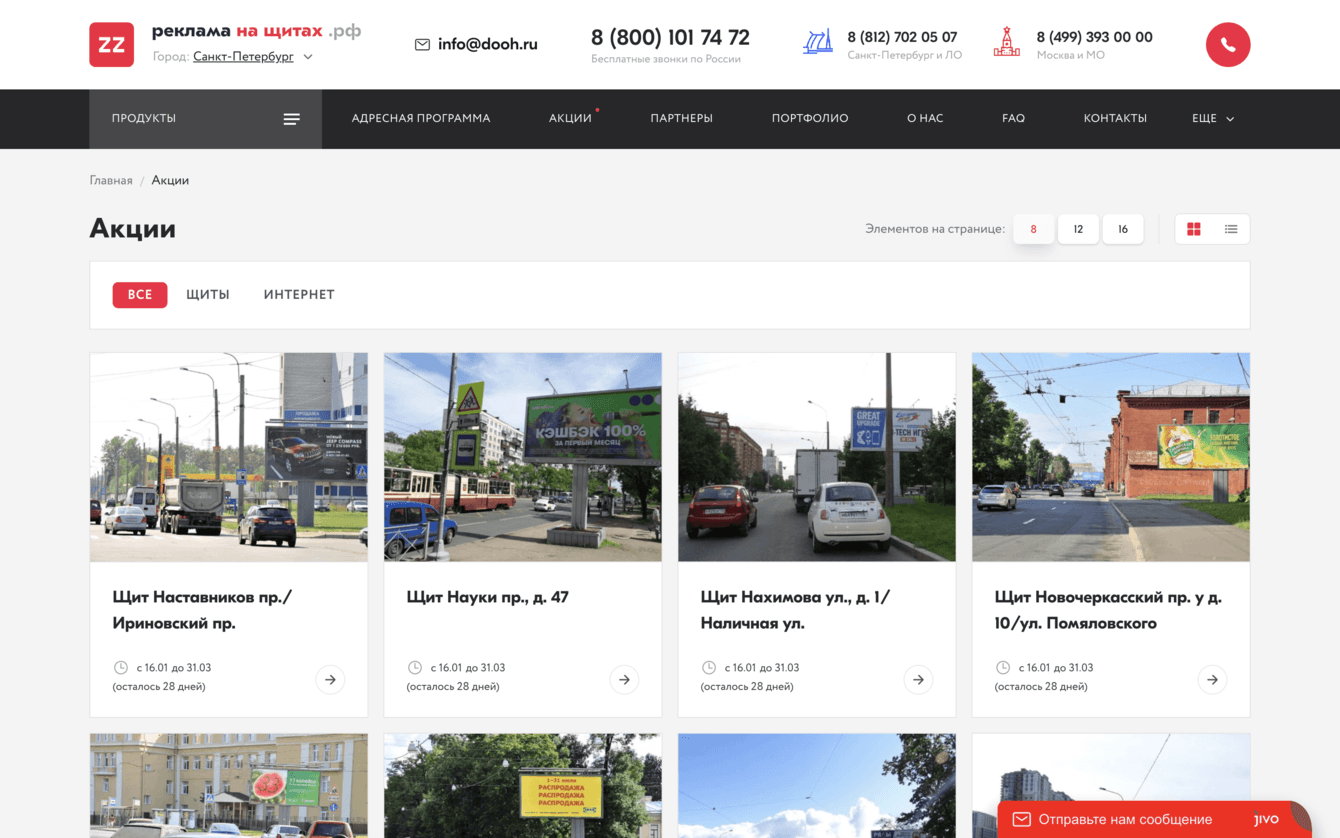Show 8 elements per page

coord(1033,229)
